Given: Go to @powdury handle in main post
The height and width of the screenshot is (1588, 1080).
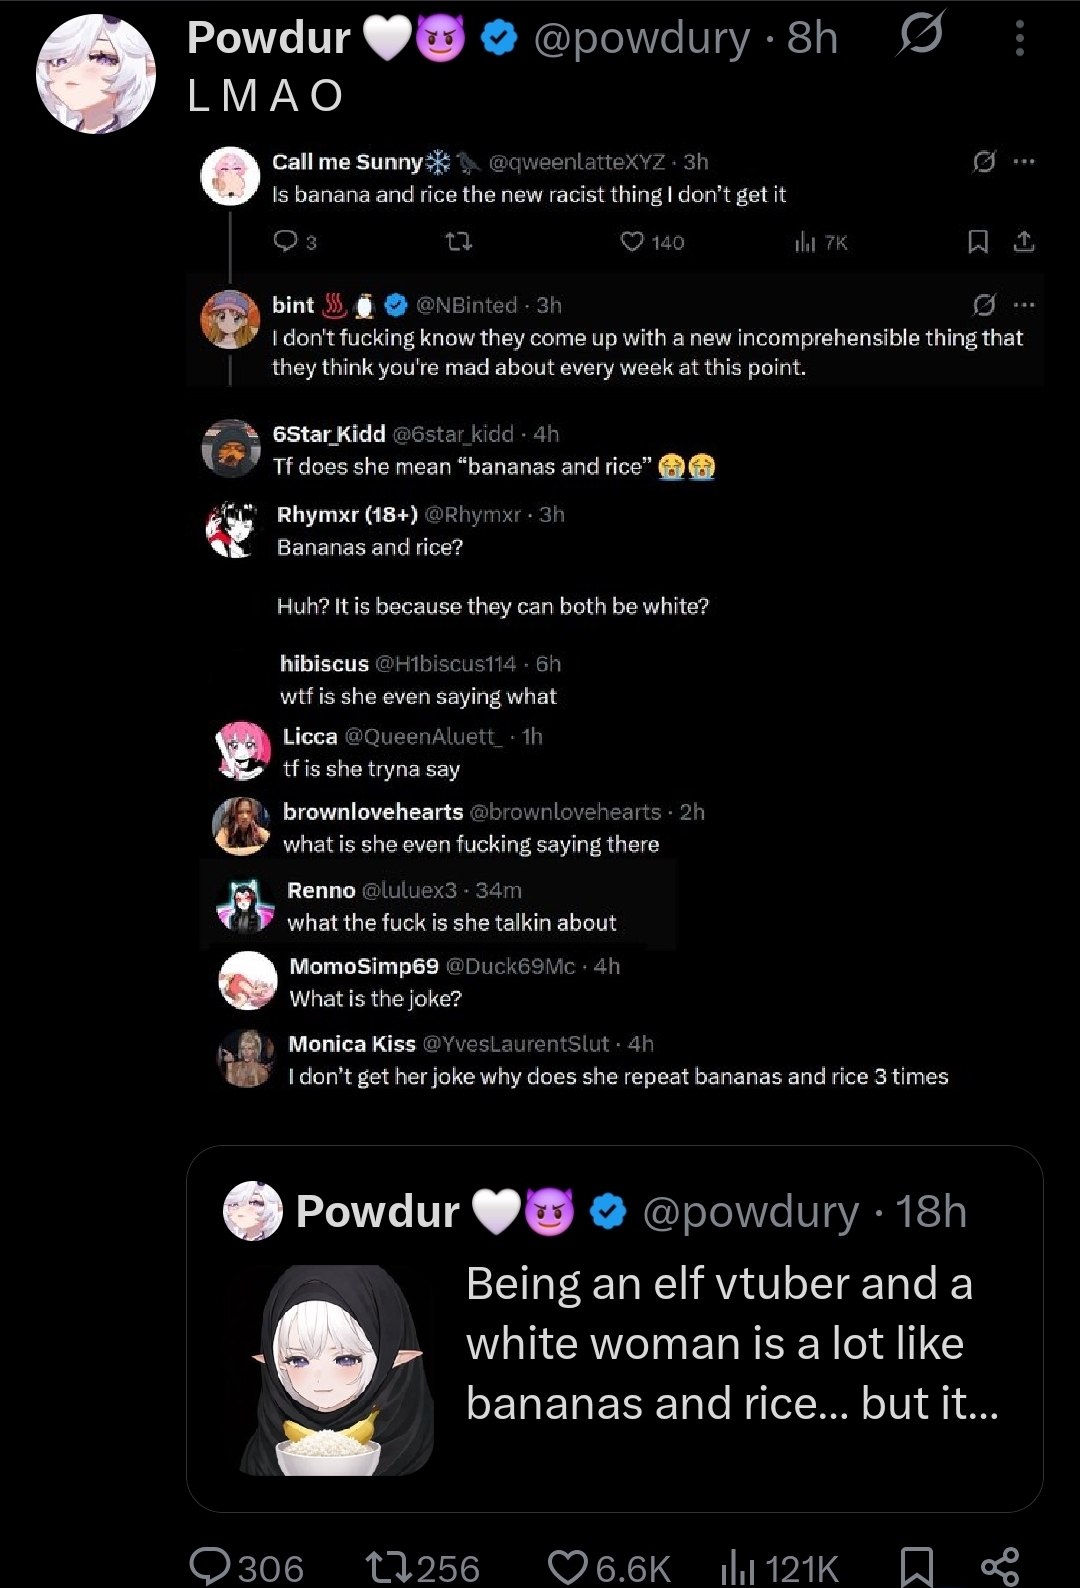Looking at the screenshot, I should pos(641,38).
